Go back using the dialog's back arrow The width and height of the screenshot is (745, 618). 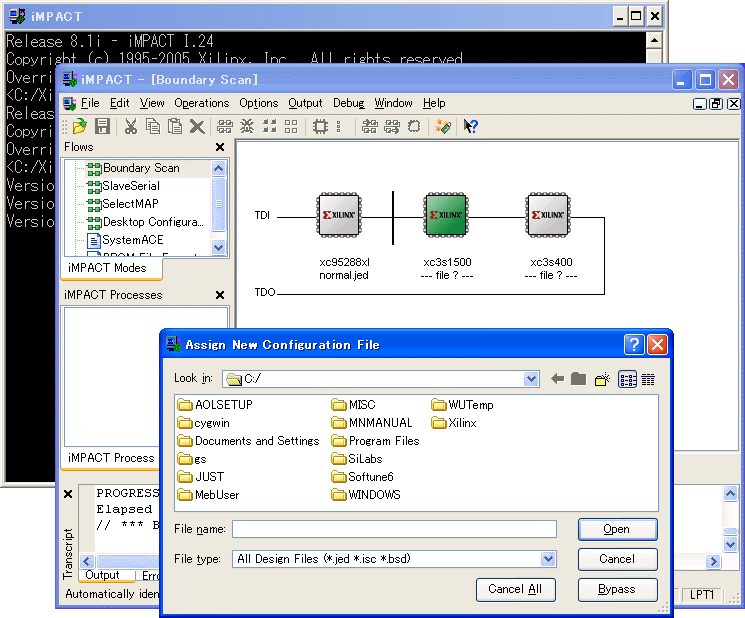558,379
